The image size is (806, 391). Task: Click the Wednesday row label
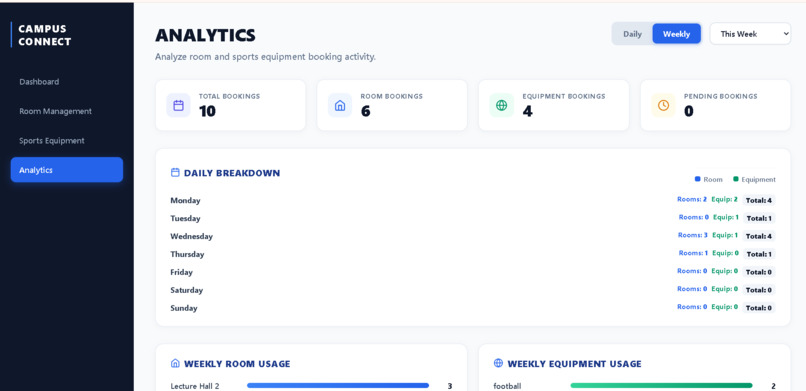(x=191, y=236)
